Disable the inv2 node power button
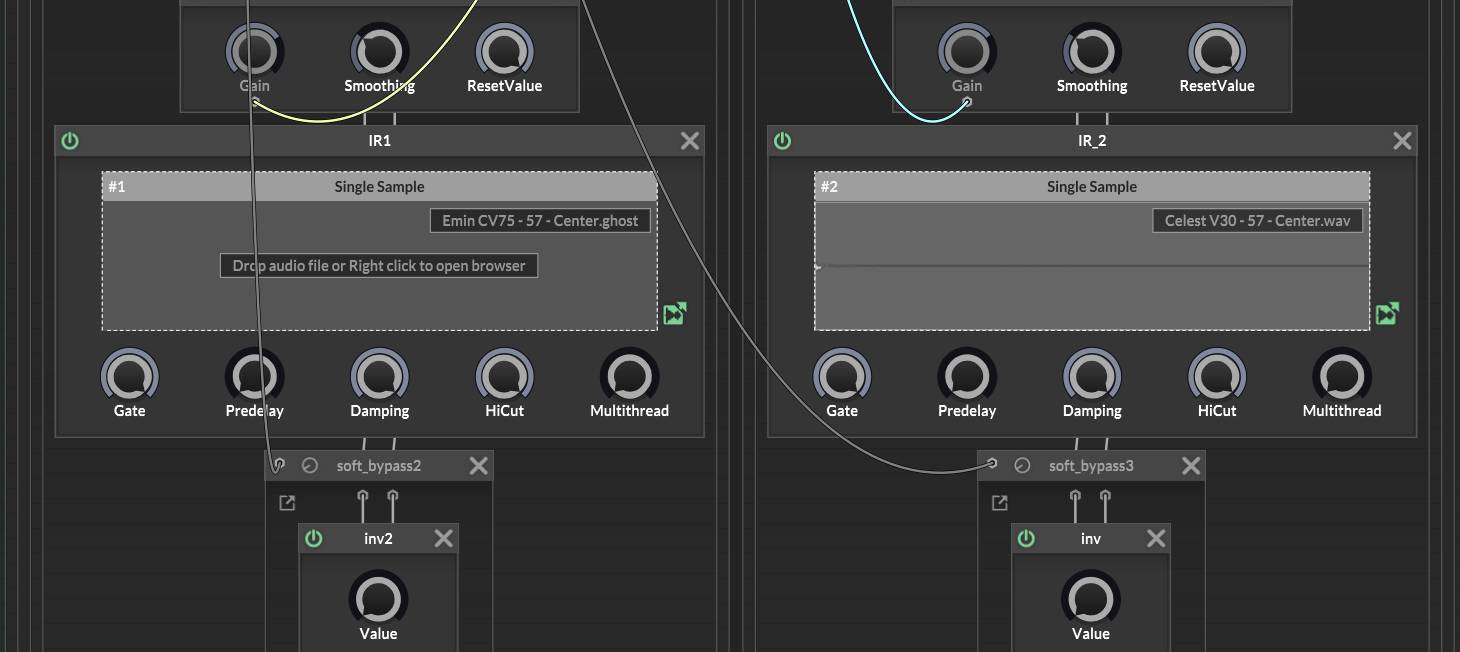This screenshot has height=652, width=1460. point(314,539)
